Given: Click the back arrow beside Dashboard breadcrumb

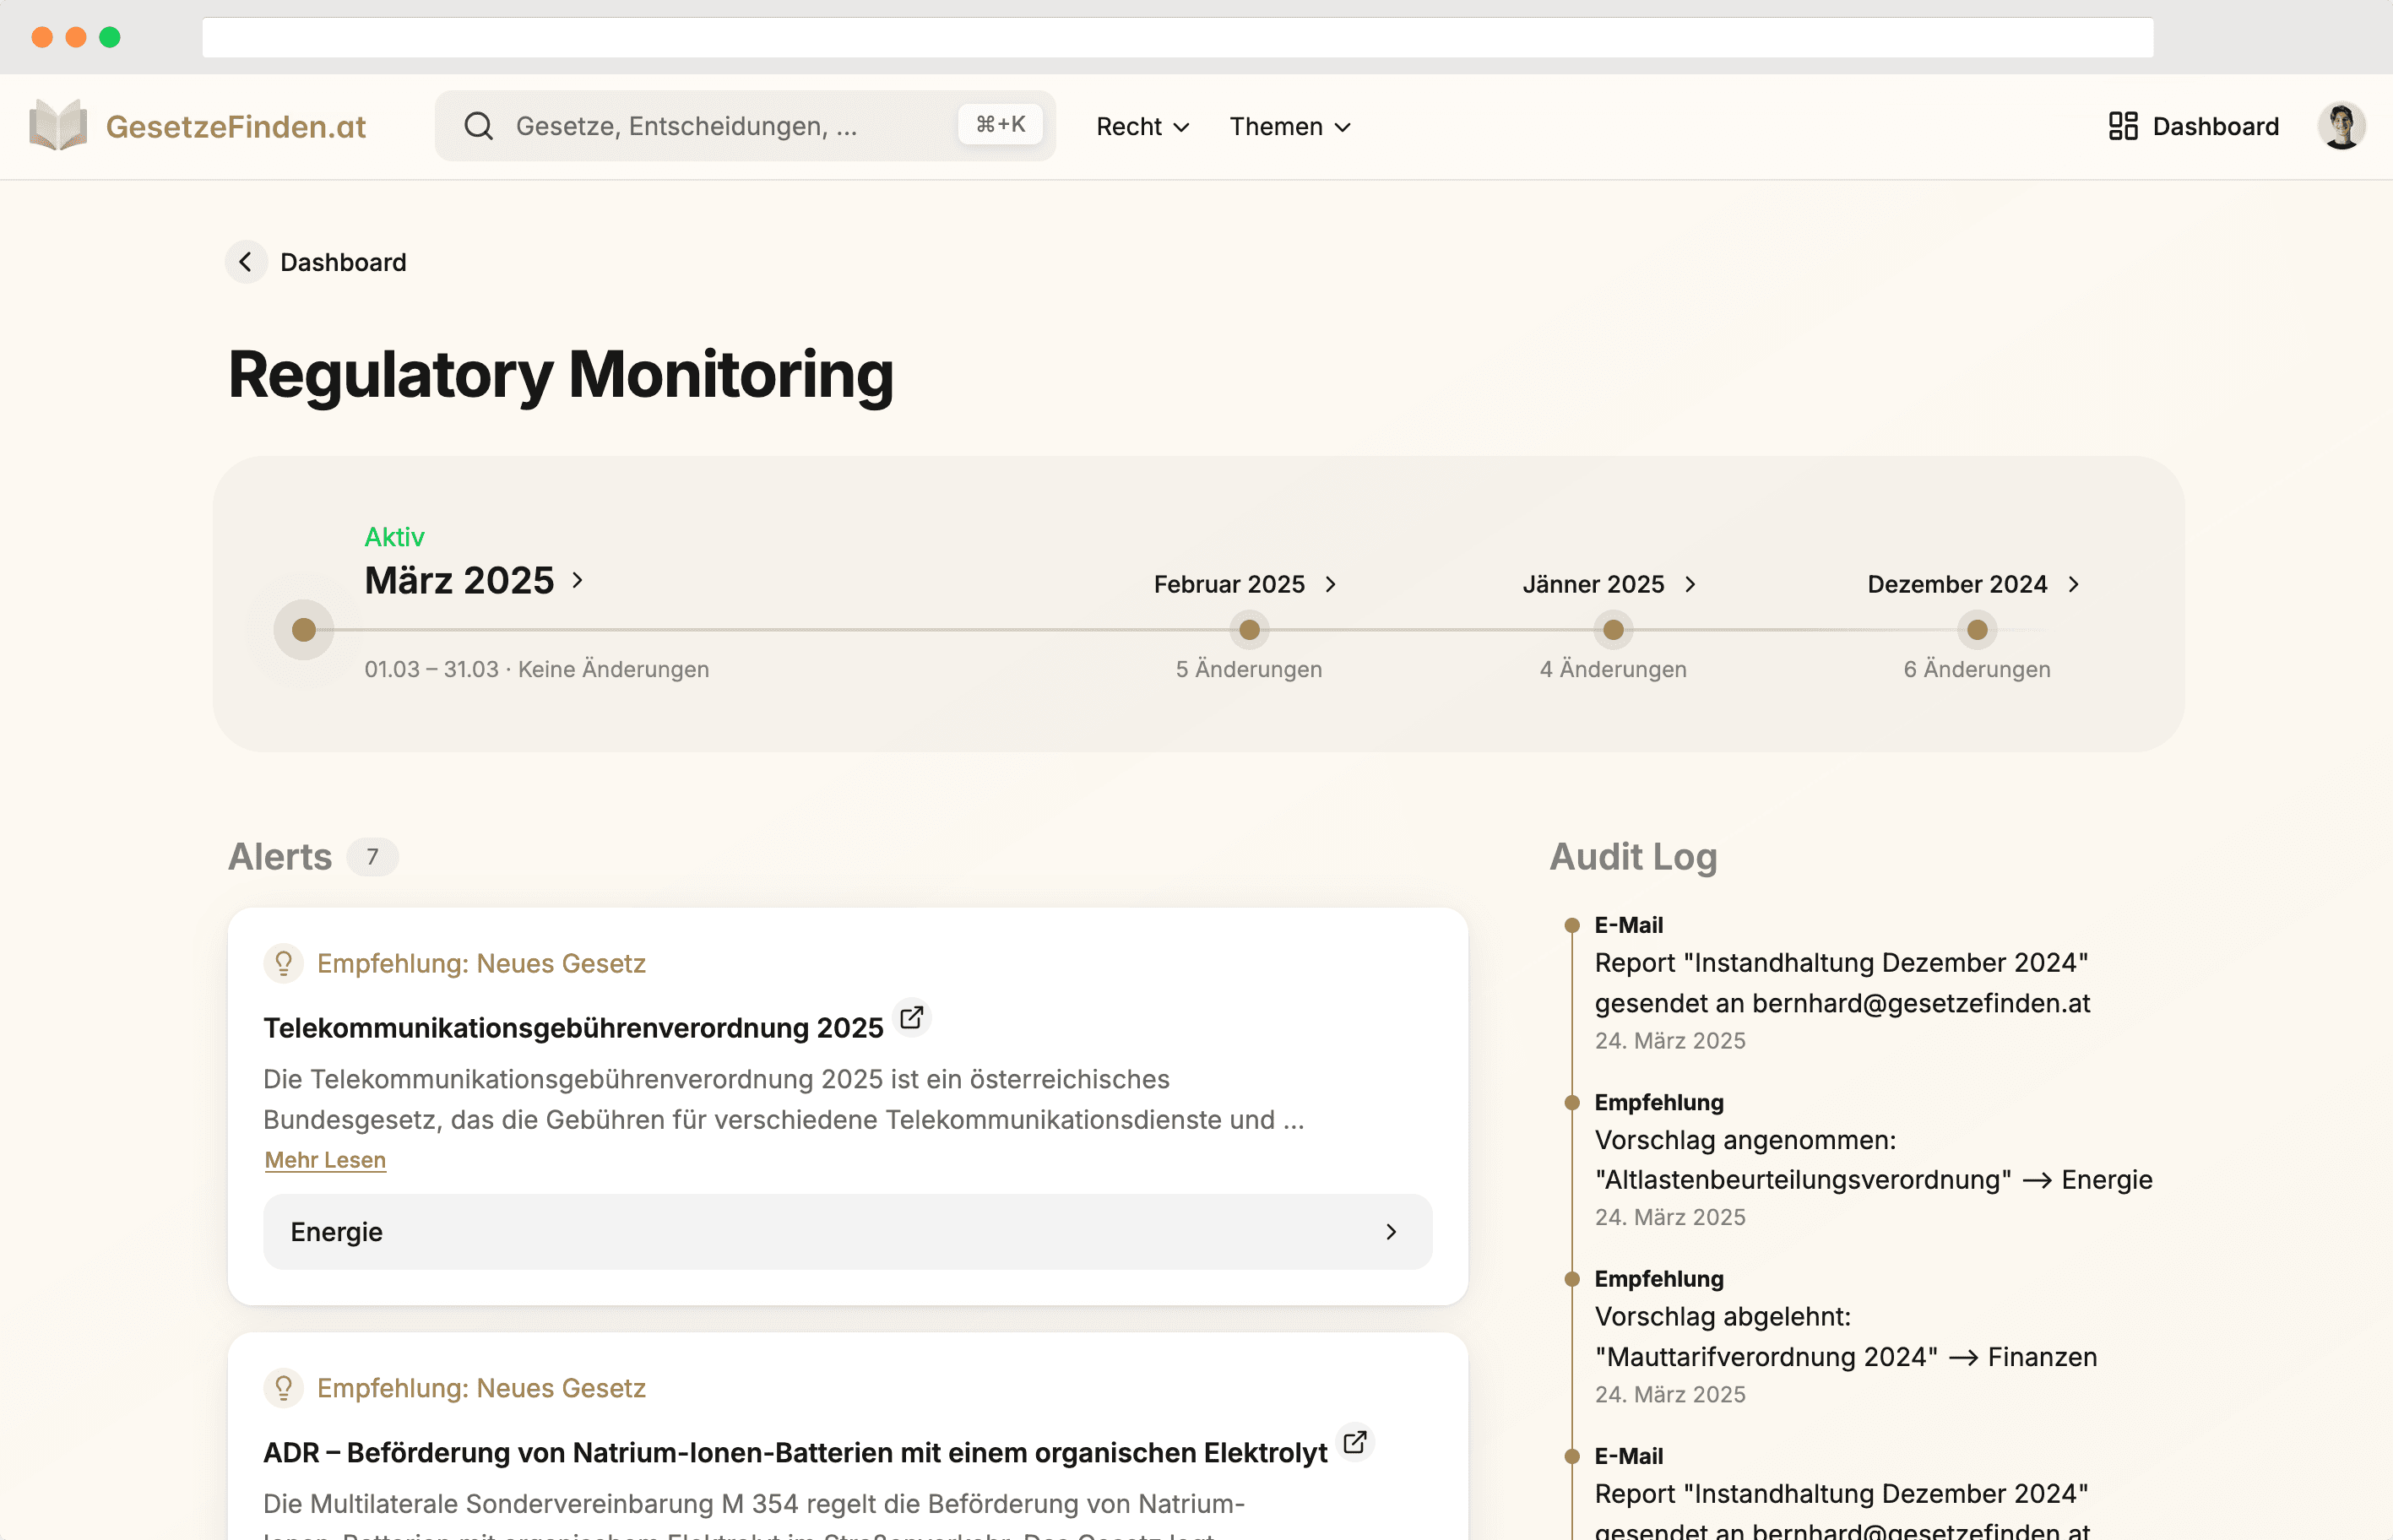Looking at the screenshot, I should 246,262.
